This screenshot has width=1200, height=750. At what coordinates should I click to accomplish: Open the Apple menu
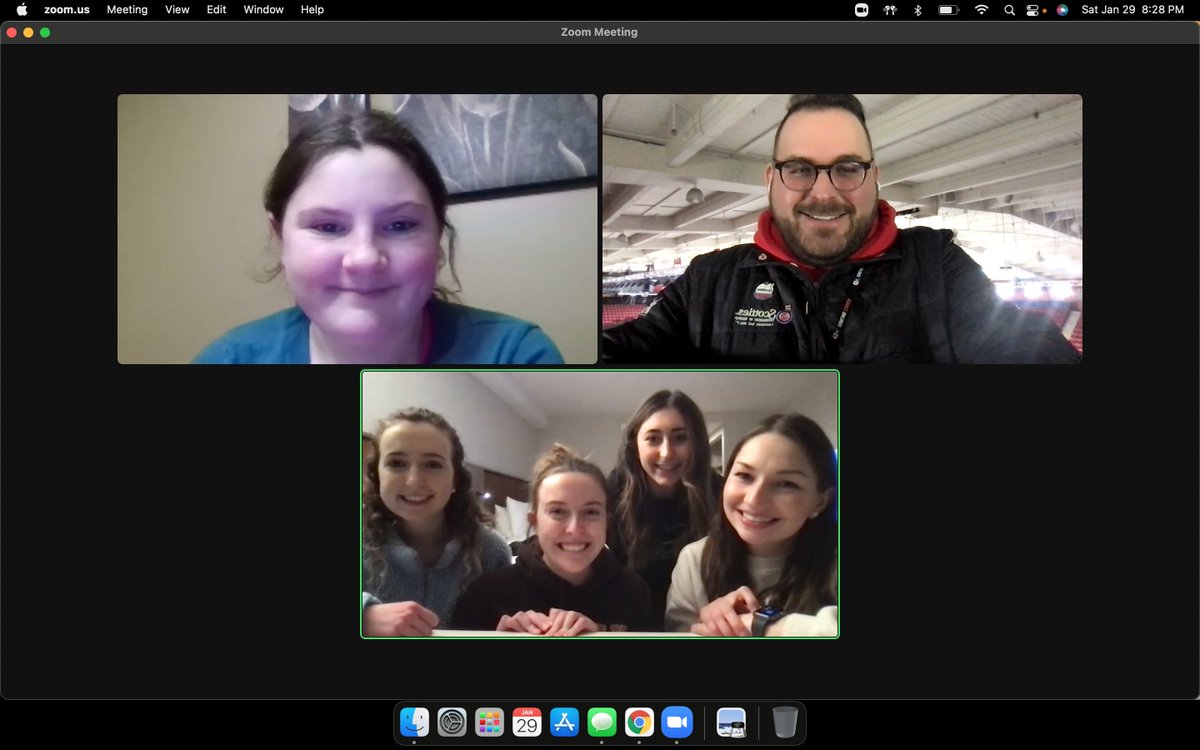coord(22,9)
